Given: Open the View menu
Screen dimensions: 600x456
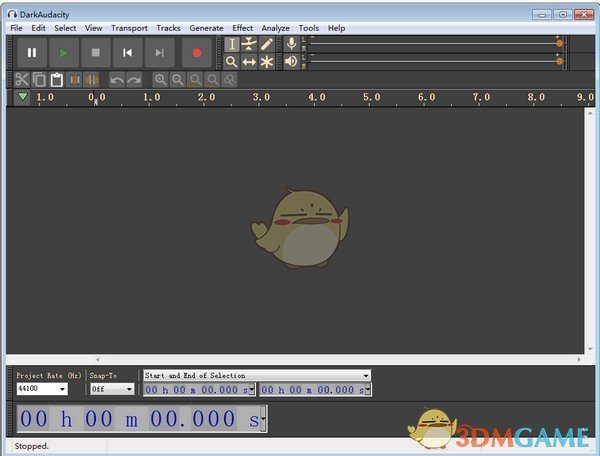Looking at the screenshot, I should [94, 28].
